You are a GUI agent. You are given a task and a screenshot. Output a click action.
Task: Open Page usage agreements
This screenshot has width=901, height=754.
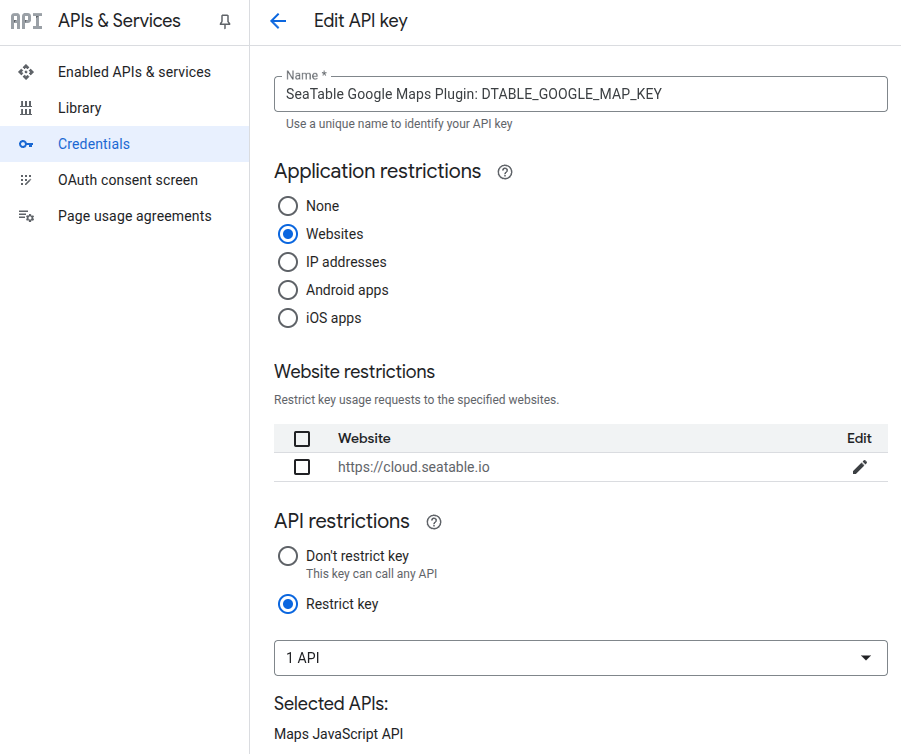[x=134, y=216]
